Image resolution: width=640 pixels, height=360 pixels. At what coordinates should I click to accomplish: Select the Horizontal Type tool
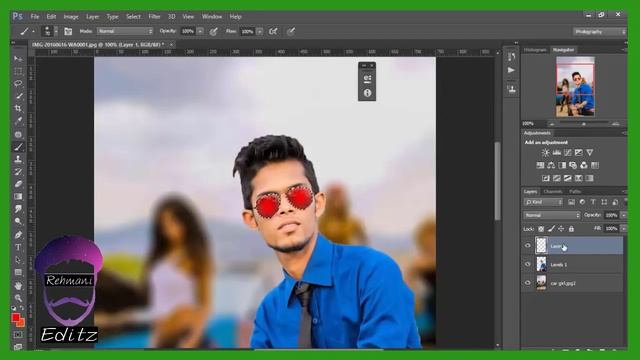[x=18, y=247]
